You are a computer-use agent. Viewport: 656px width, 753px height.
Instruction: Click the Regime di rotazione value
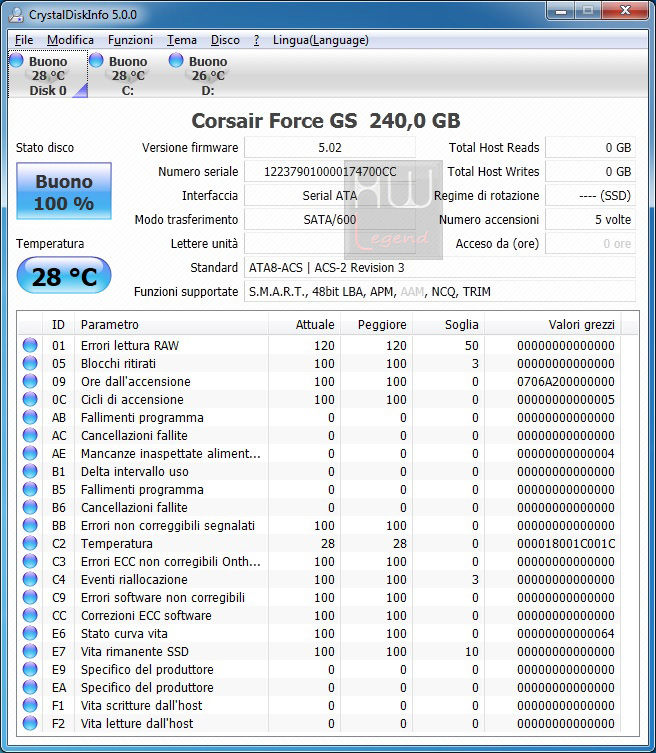tap(591, 195)
